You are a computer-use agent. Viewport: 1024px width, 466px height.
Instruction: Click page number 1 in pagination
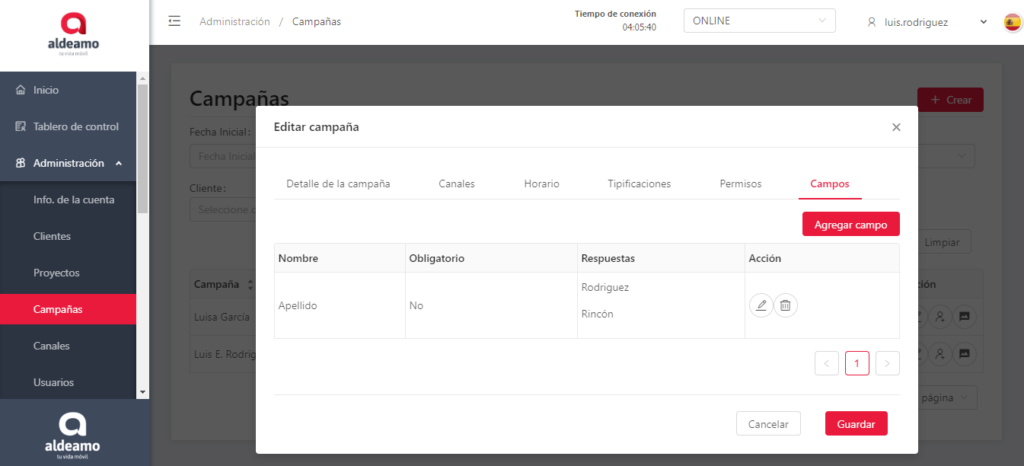point(857,363)
